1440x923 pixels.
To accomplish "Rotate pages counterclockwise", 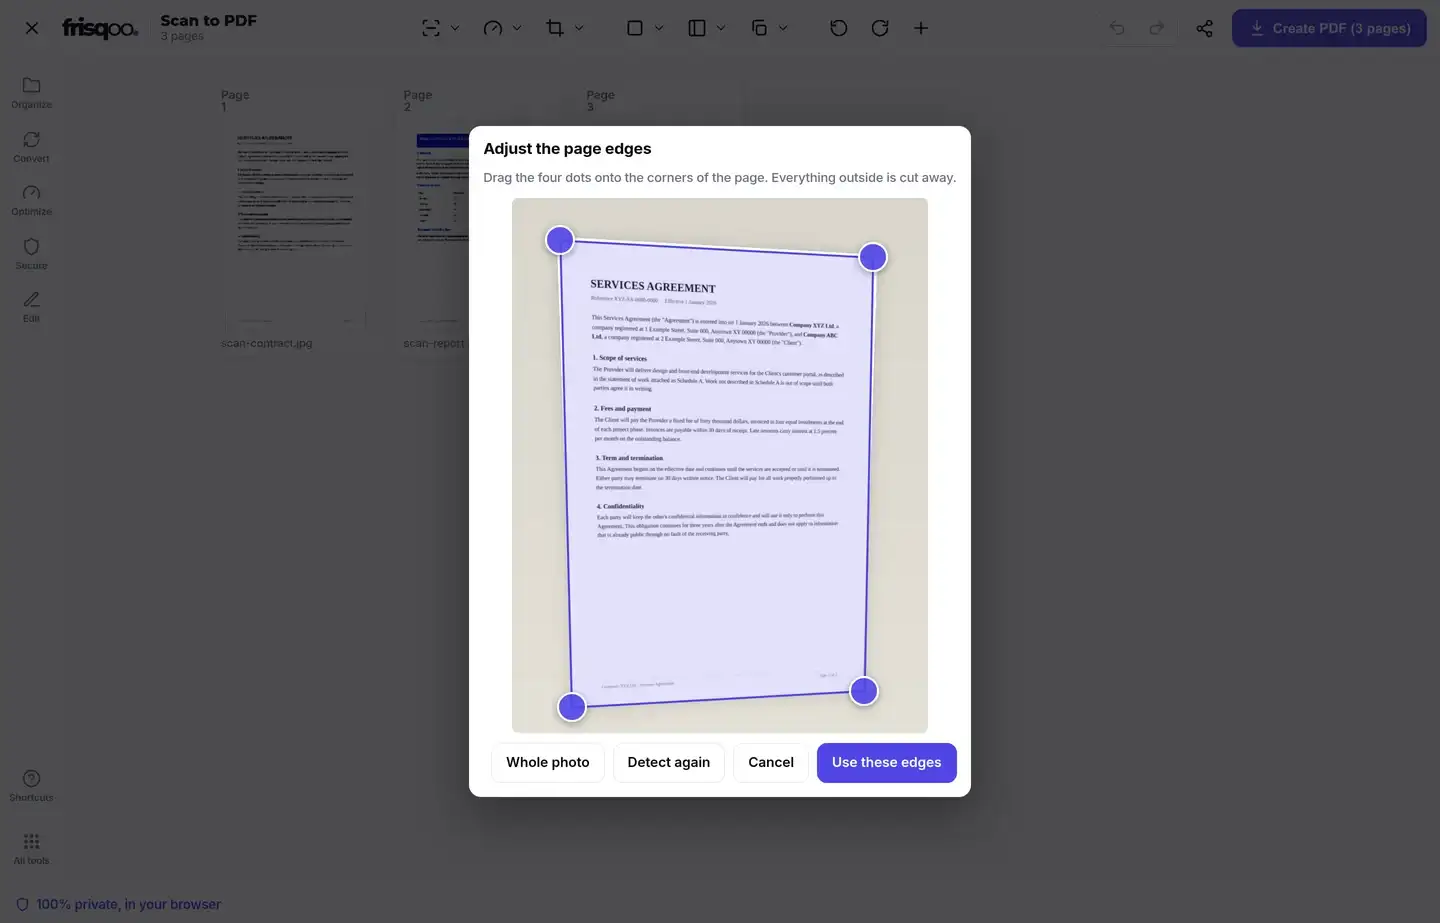I will pyautogui.click(x=839, y=28).
